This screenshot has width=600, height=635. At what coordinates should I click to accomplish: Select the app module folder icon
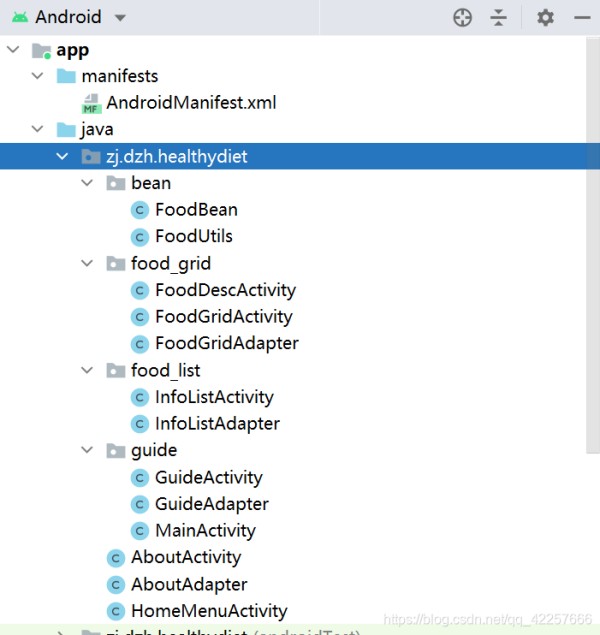click(x=42, y=51)
